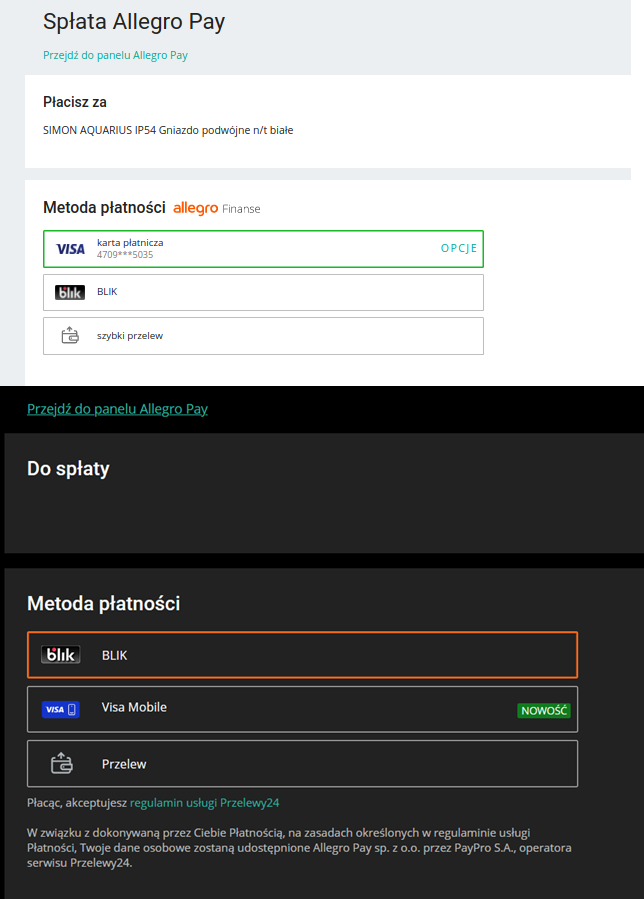Click the wallet icon beside szybki przelew
644x899 pixels.
[x=70, y=335]
